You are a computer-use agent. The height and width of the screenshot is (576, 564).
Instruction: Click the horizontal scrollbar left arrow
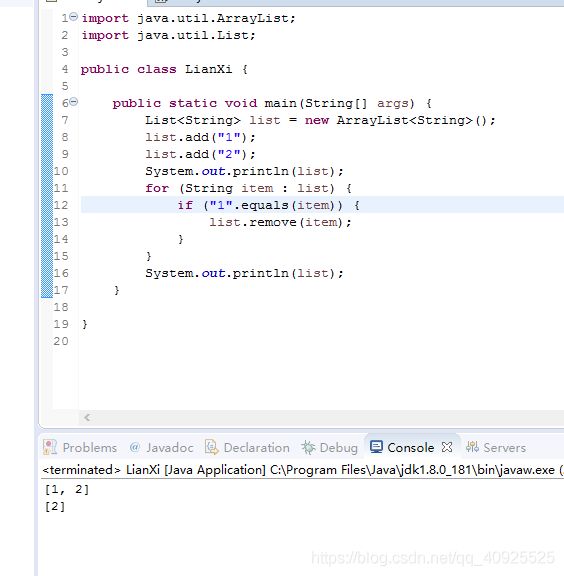click(87, 417)
